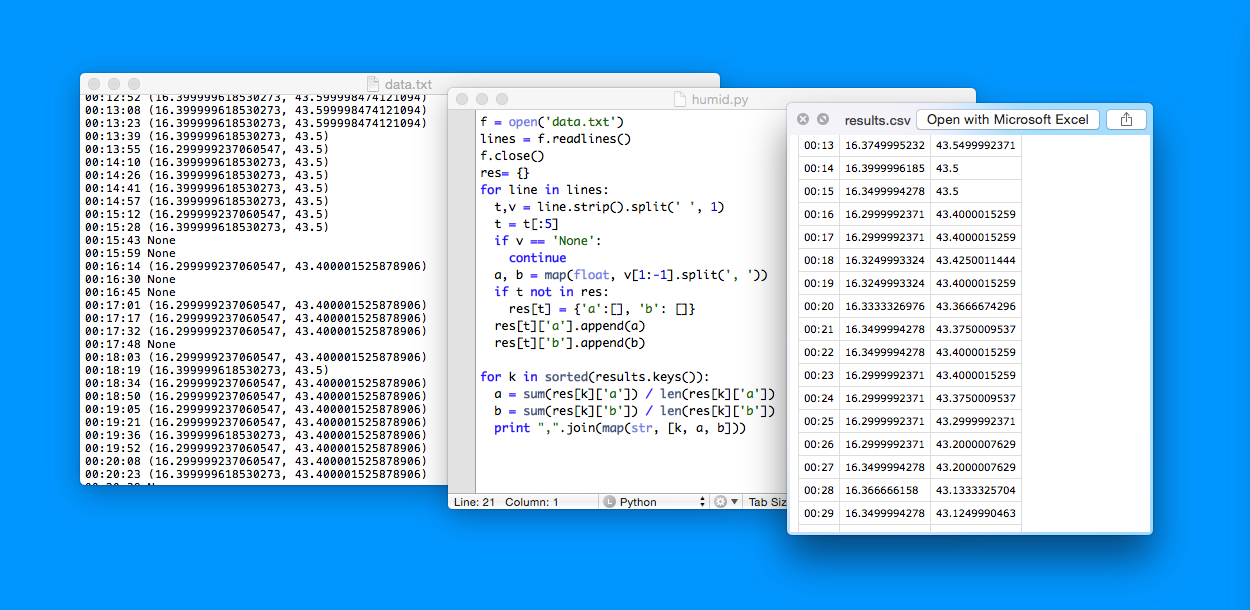Click the 00:20:23 line in data.txt
Viewport: 1250px width, 610px height.
pos(256,474)
